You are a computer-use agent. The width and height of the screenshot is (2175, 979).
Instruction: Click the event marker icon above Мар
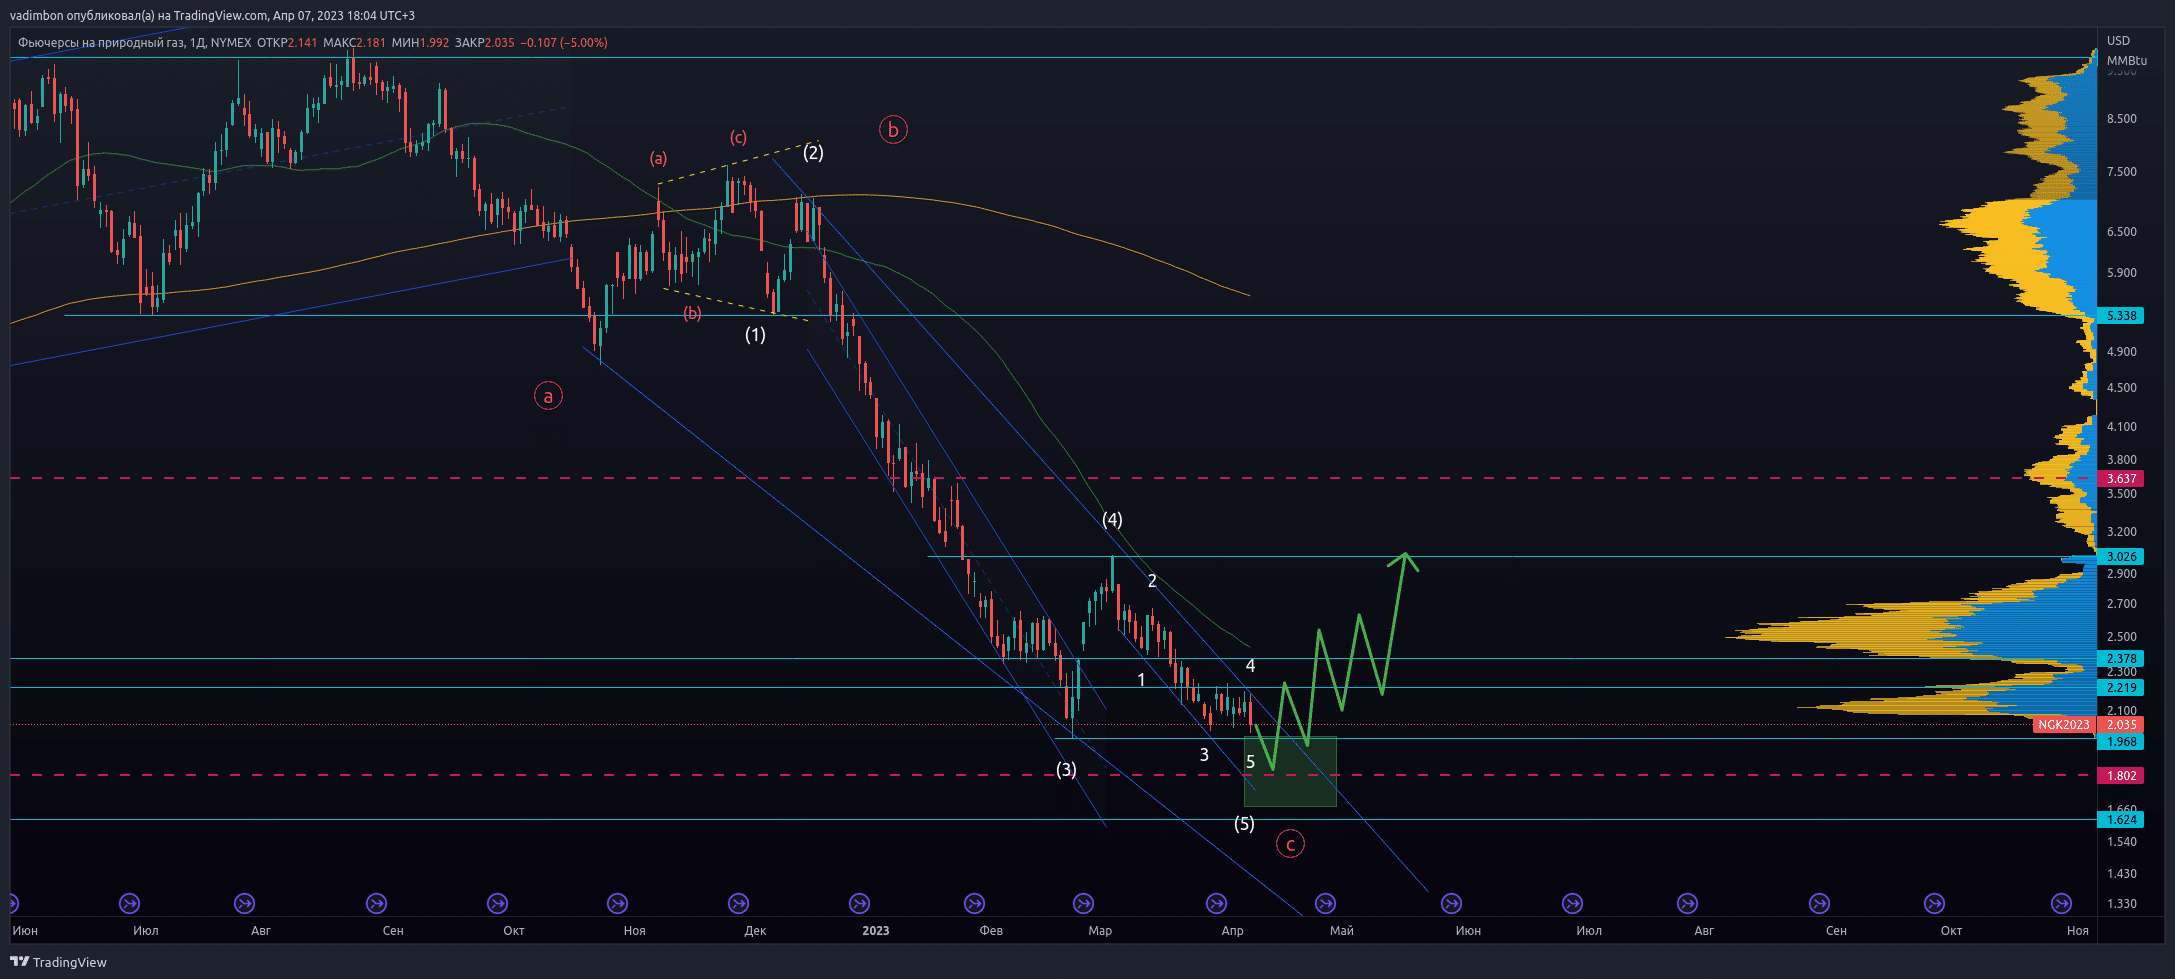(x=1083, y=904)
